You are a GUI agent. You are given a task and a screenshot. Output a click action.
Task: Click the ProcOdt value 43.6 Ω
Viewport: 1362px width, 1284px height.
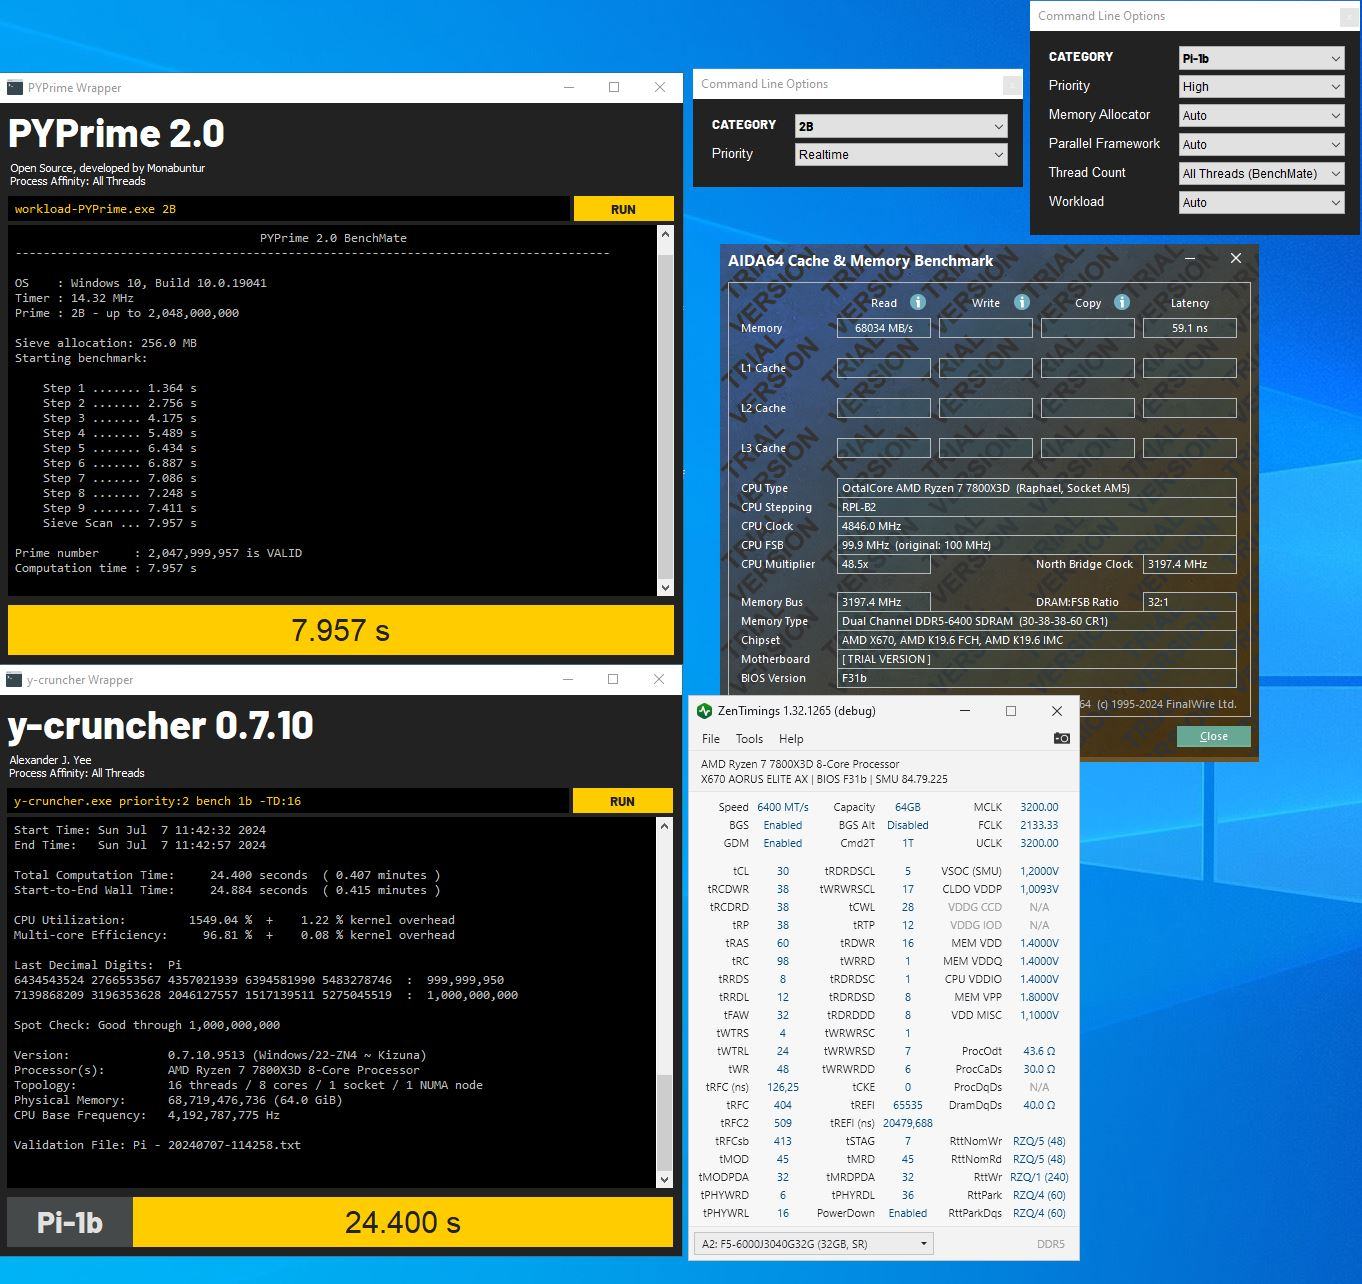coord(1039,1051)
